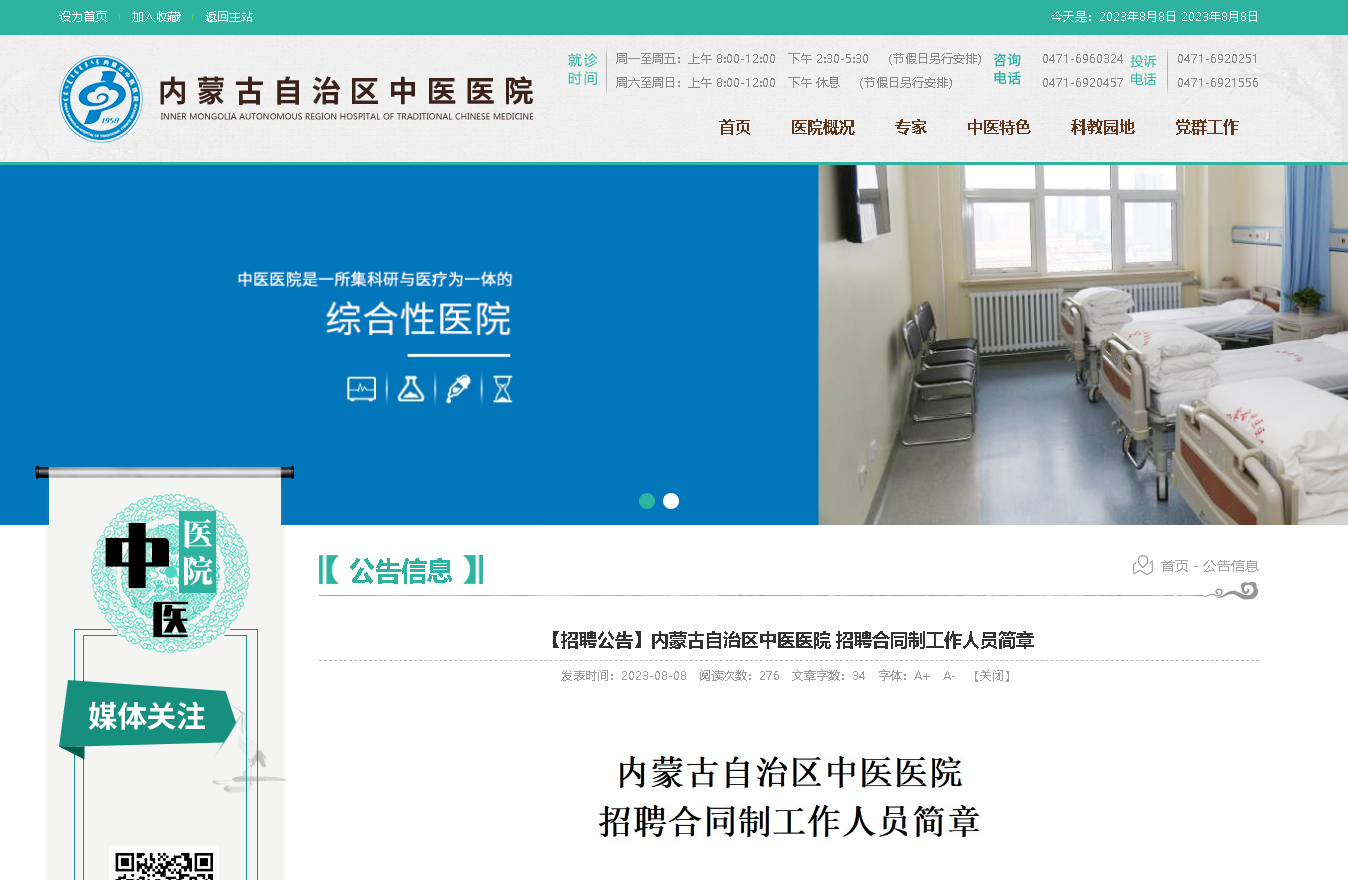Image resolution: width=1348 pixels, height=880 pixels.
Task: Click the heart monitor icon on banner
Action: coord(361,389)
